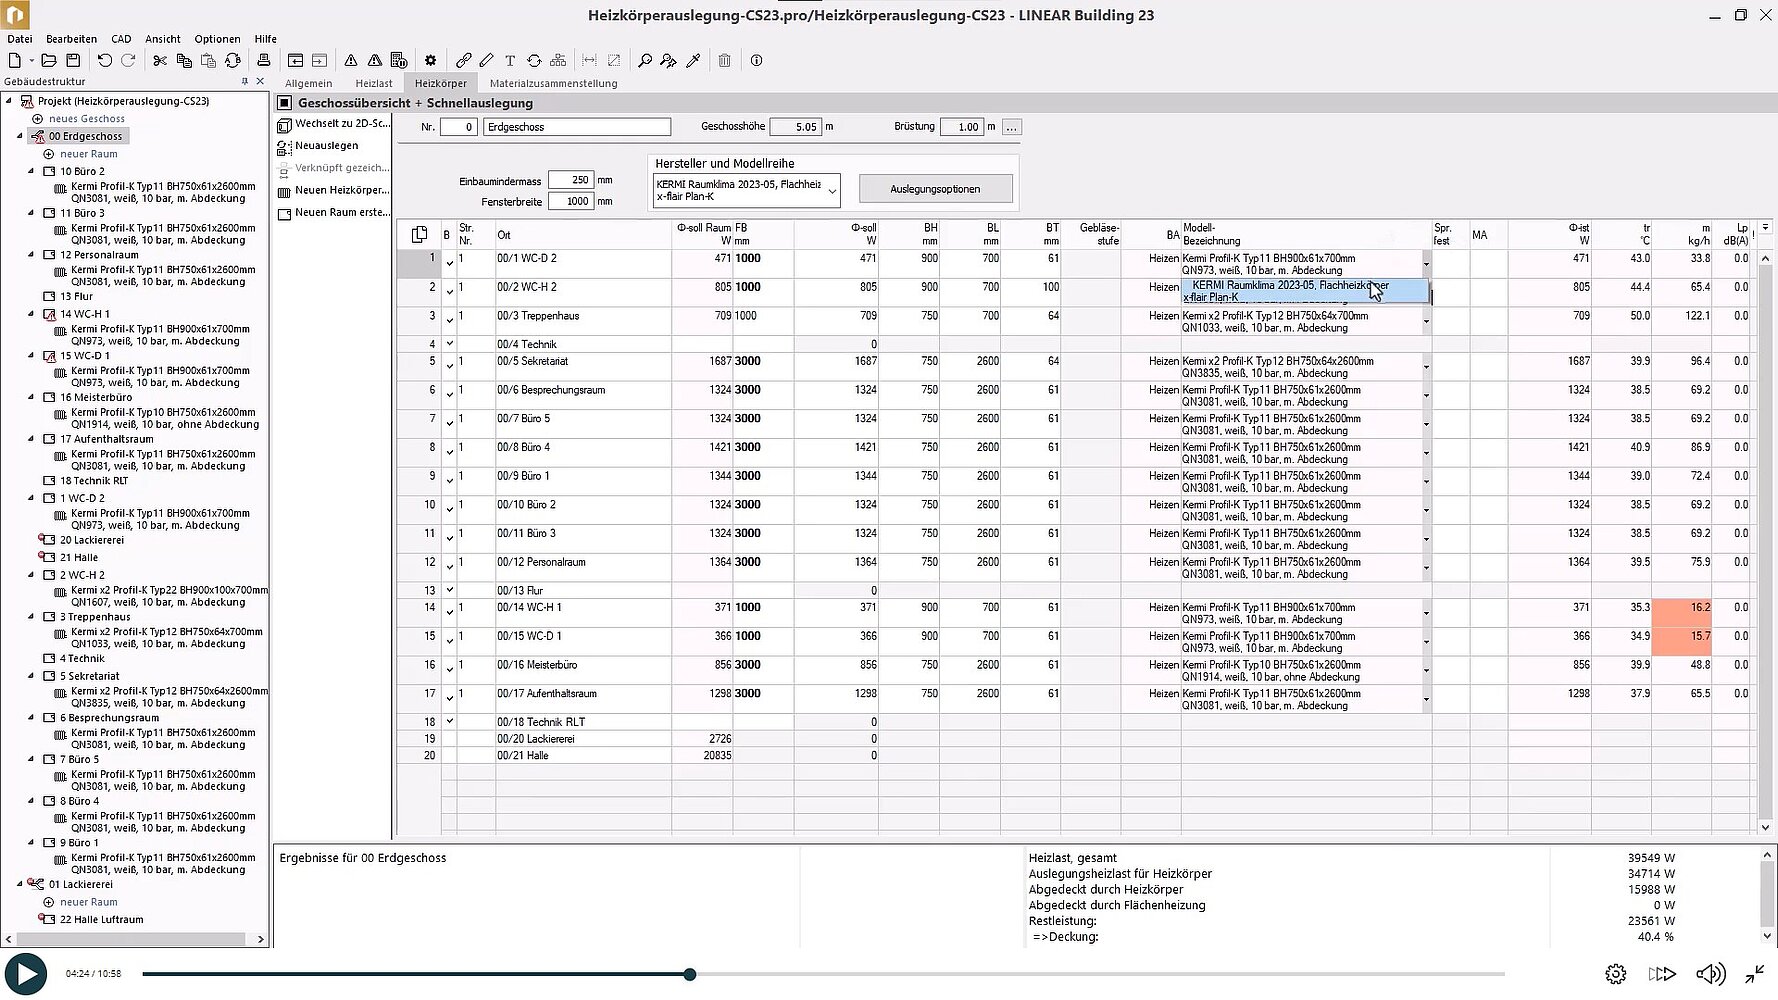This screenshot has height=1000, width=1778.
Task: Open the Bearbeiten menu
Action: (71, 39)
